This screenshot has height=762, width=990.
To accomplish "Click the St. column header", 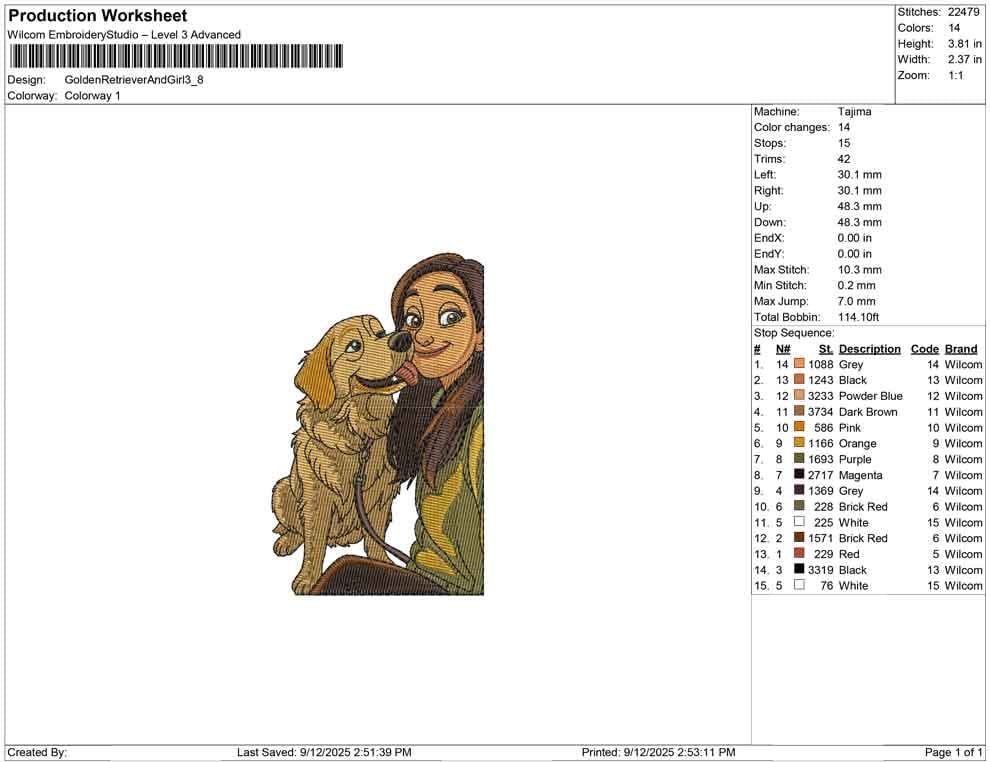I will [826, 349].
